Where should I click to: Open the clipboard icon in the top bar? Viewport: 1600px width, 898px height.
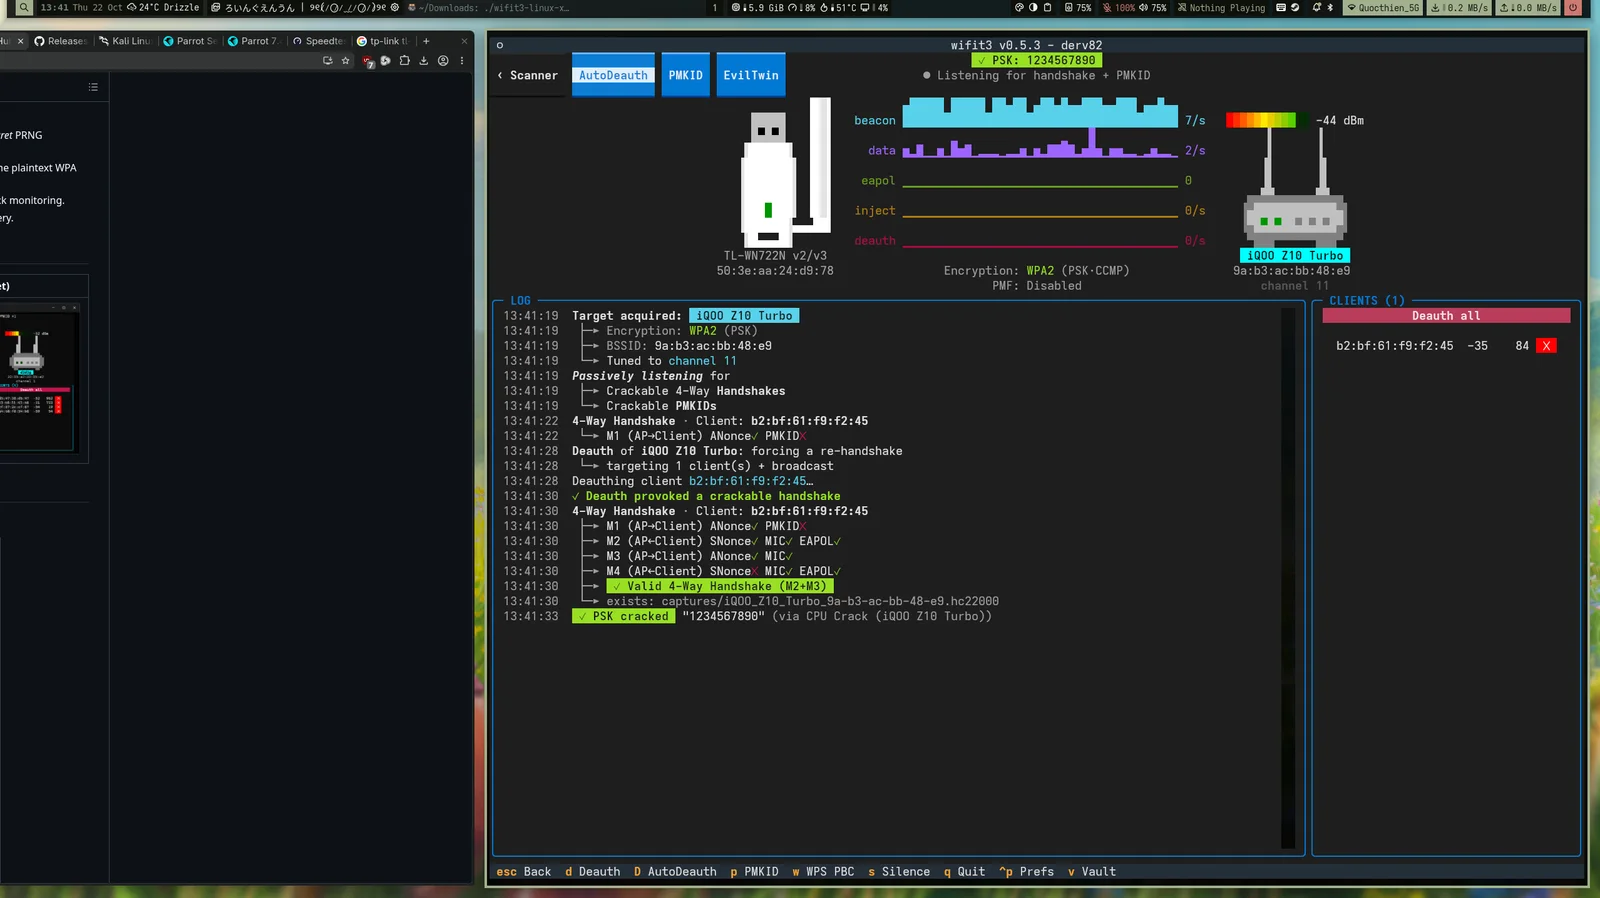(x=1047, y=7)
